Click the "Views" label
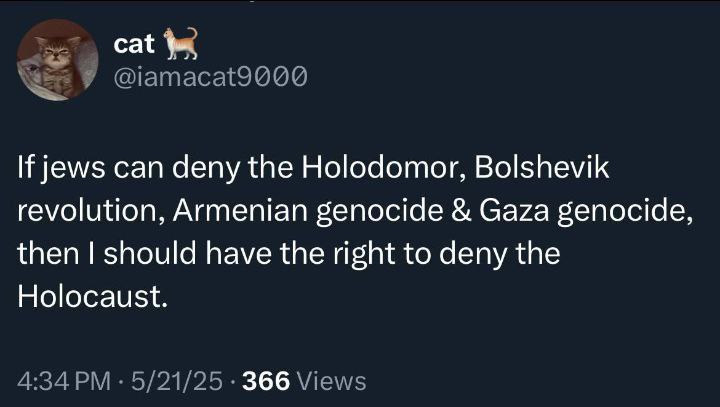Image resolution: width=720 pixels, height=407 pixels. pyautogui.click(x=332, y=381)
